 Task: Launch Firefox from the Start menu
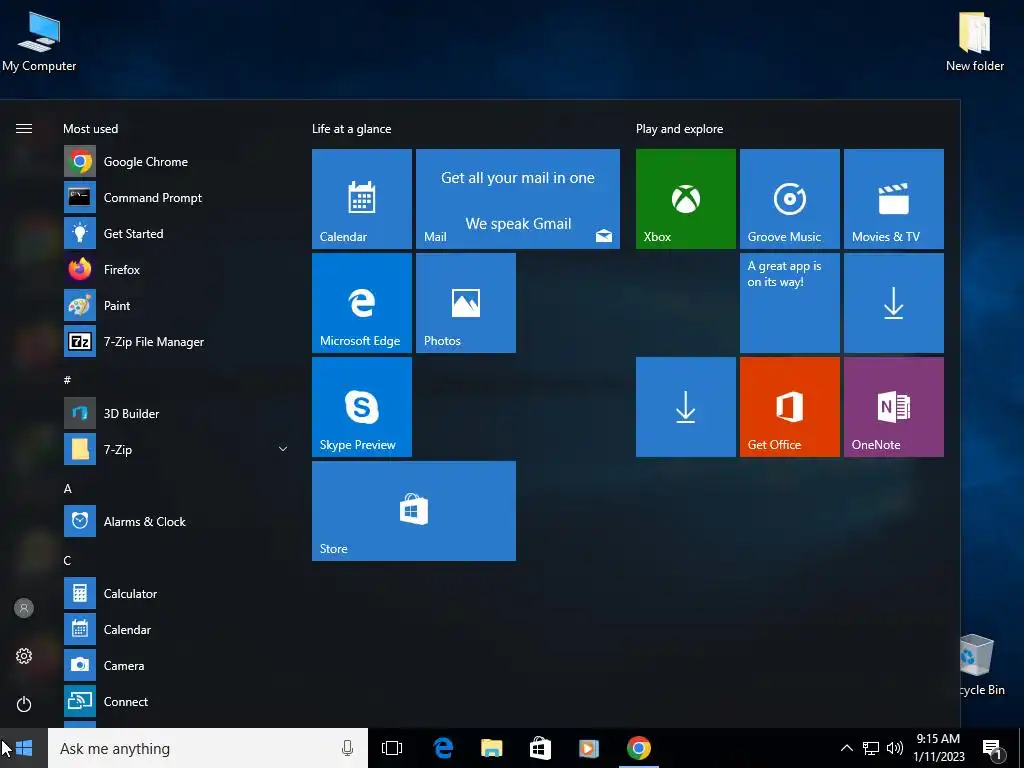[x=175, y=269]
